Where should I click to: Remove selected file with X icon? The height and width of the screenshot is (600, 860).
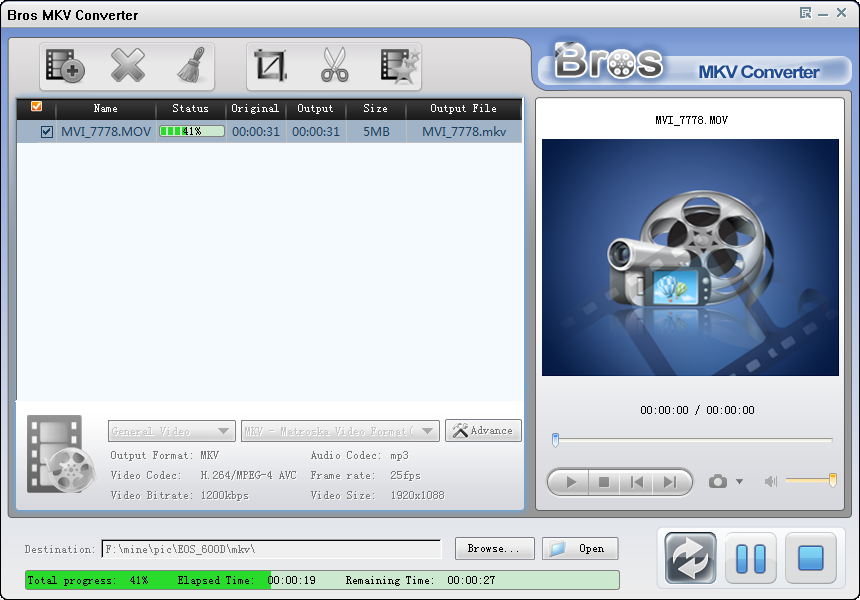click(x=128, y=66)
